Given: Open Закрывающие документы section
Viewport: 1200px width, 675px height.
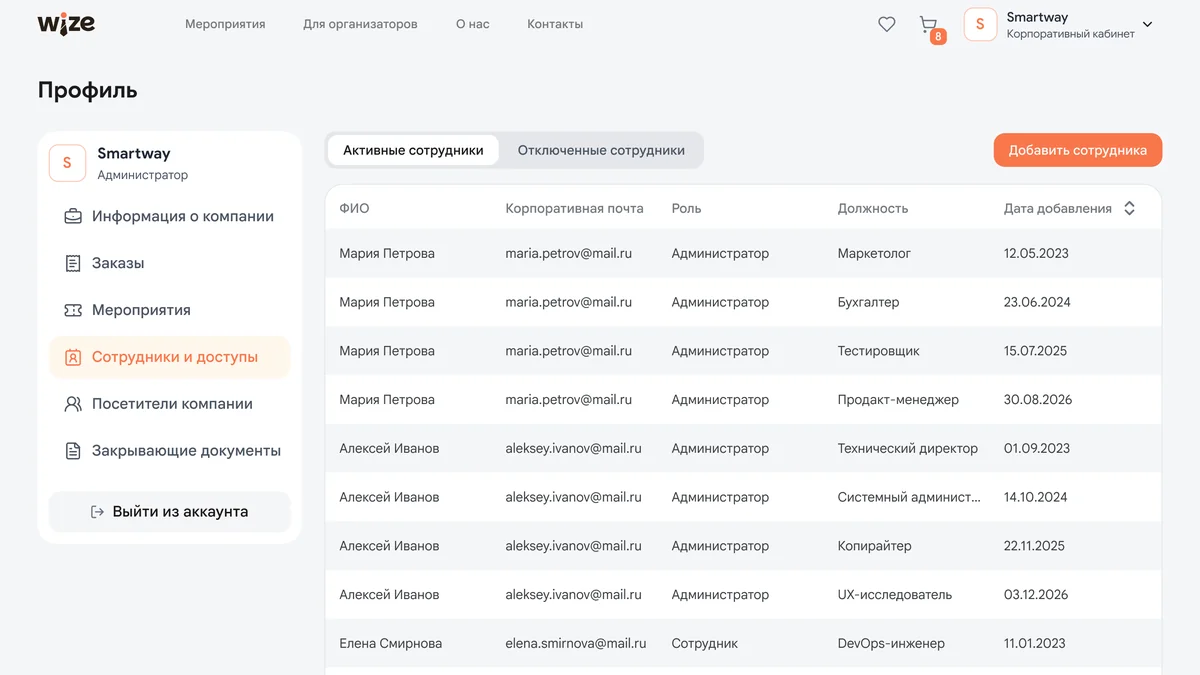Looking at the screenshot, I should pos(170,451).
